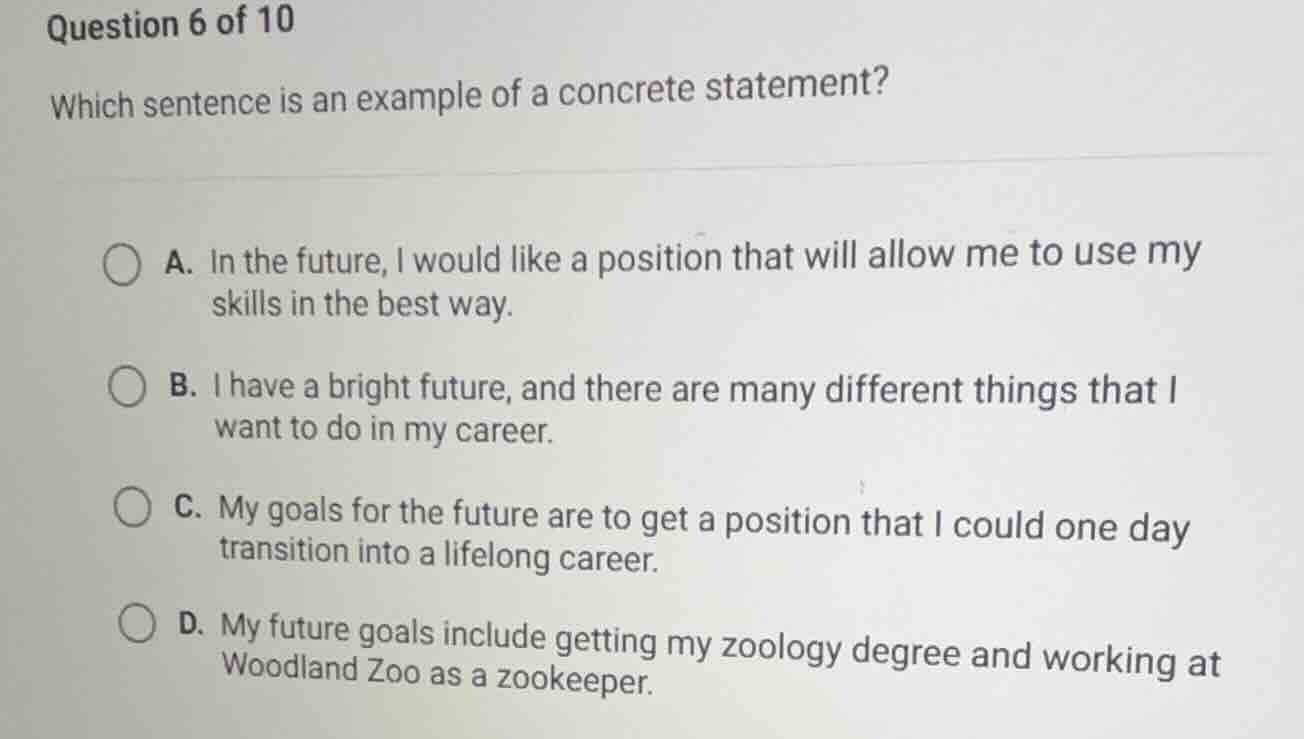Image resolution: width=1304 pixels, height=739 pixels.
Task: Select radio button for answer D
Action: click(140, 623)
